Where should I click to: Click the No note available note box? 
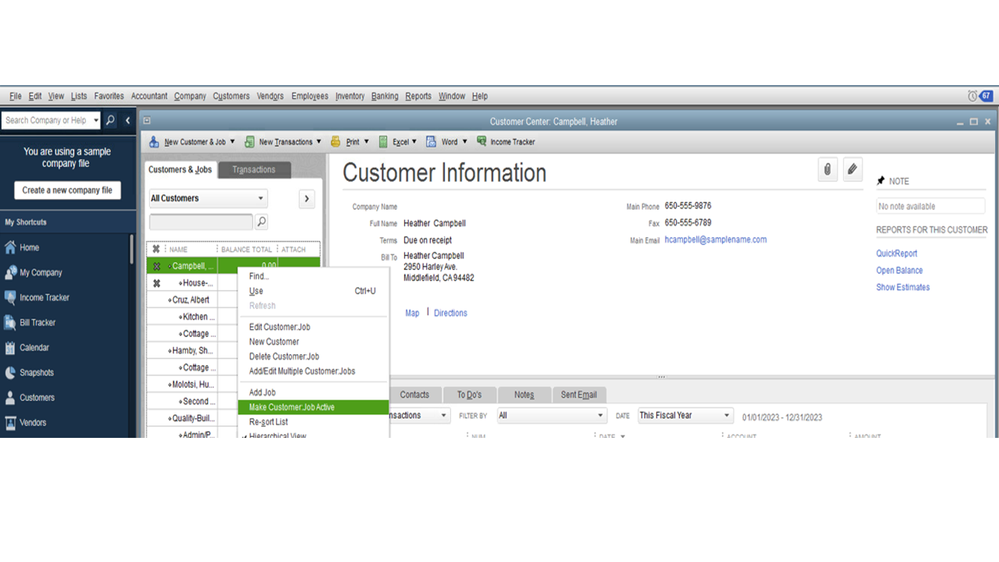coord(930,206)
